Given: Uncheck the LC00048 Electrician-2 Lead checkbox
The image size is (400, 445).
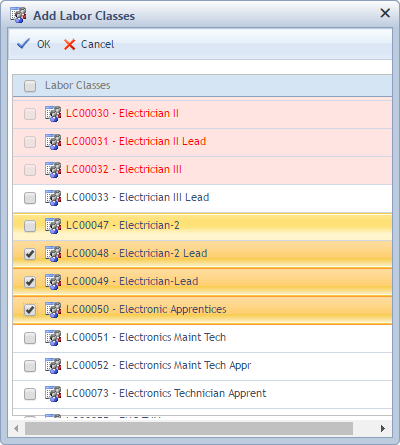Looking at the screenshot, I should pyautogui.click(x=30, y=254).
